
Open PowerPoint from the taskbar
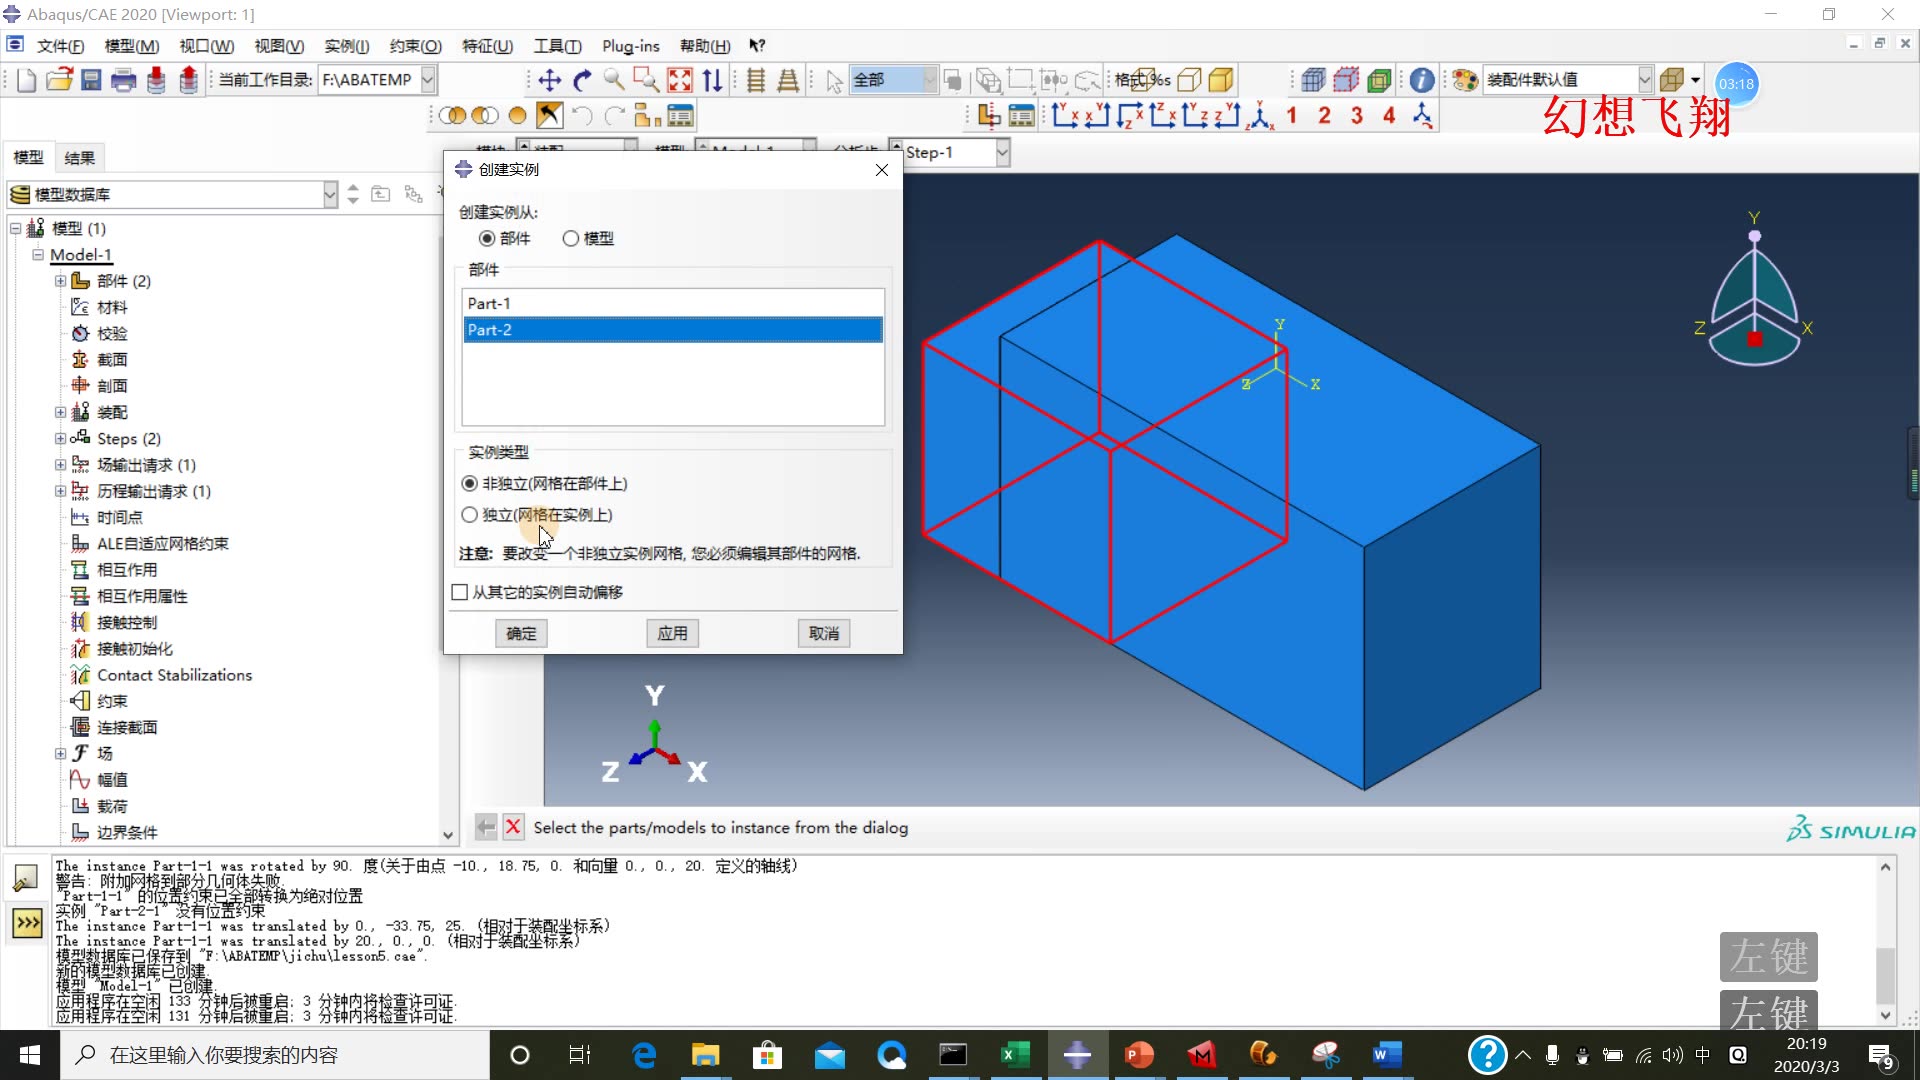pyautogui.click(x=1139, y=1054)
